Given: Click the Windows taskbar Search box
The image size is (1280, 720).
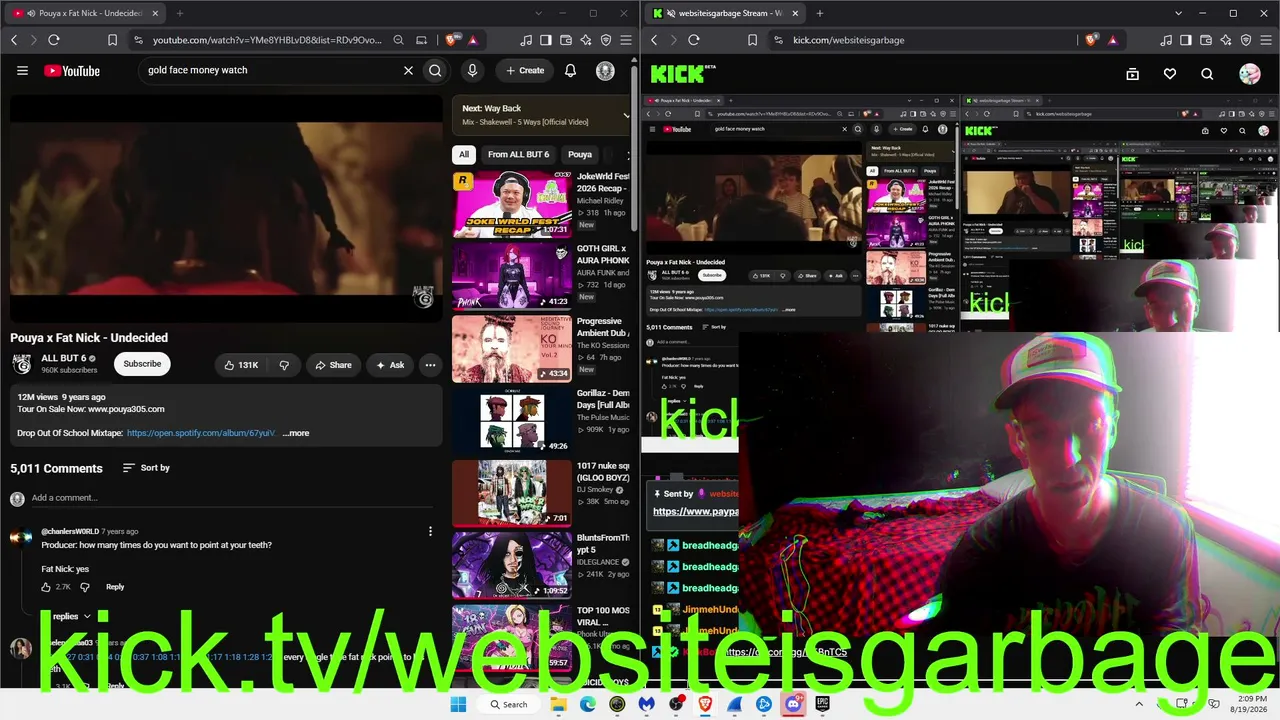Looking at the screenshot, I should pyautogui.click(x=508, y=704).
